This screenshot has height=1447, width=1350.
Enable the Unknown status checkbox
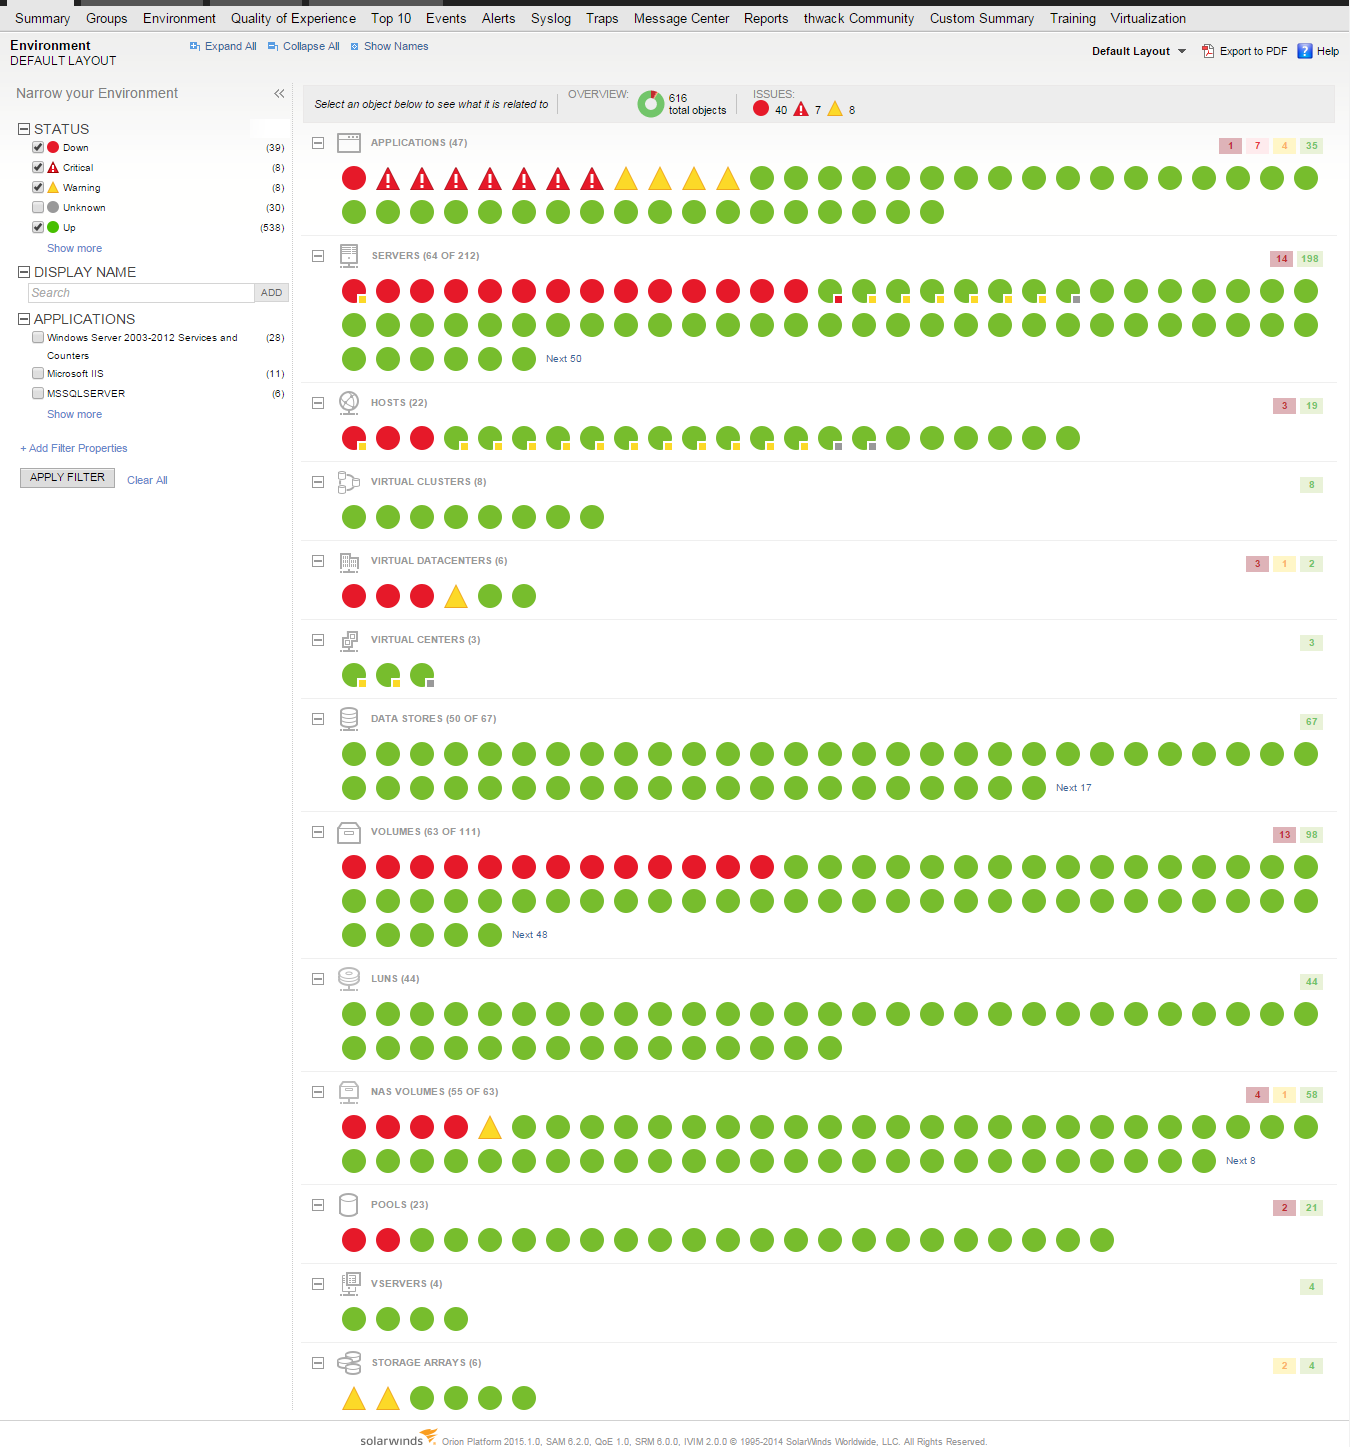click(38, 207)
